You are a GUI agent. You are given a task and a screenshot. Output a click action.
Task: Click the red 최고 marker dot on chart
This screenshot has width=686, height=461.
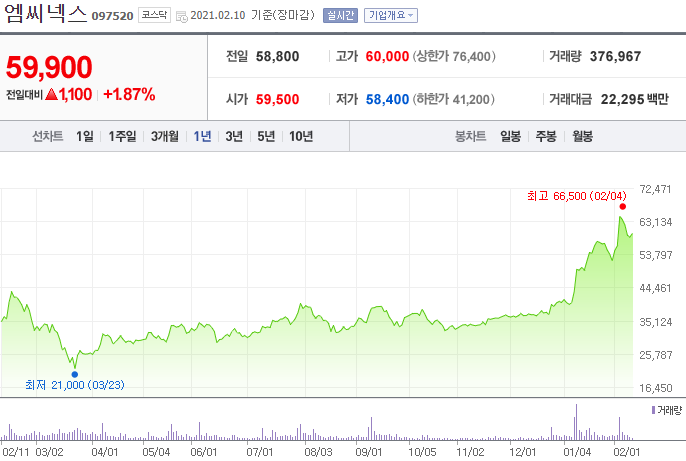tap(623, 206)
